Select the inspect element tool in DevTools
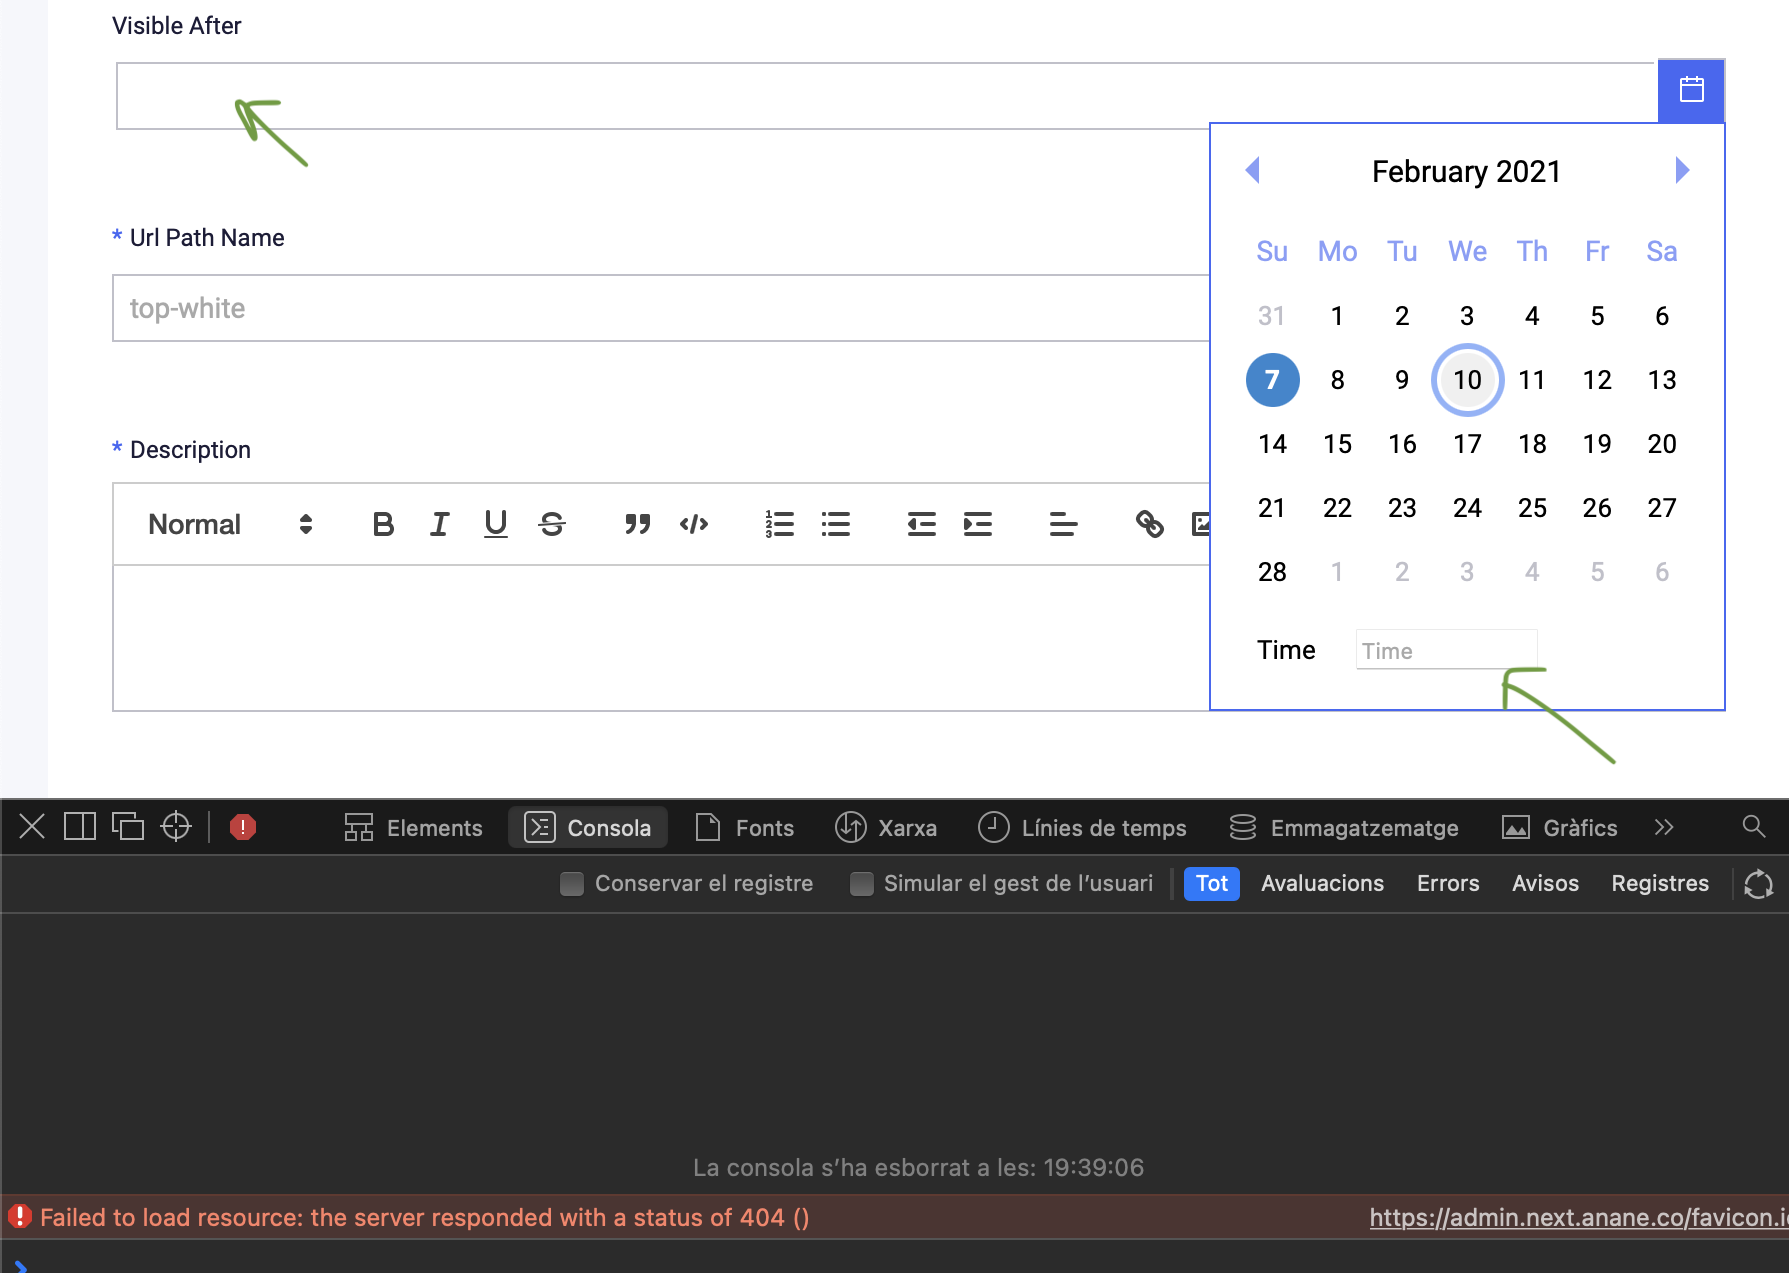This screenshot has height=1273, width=1789. click(176, 827)
